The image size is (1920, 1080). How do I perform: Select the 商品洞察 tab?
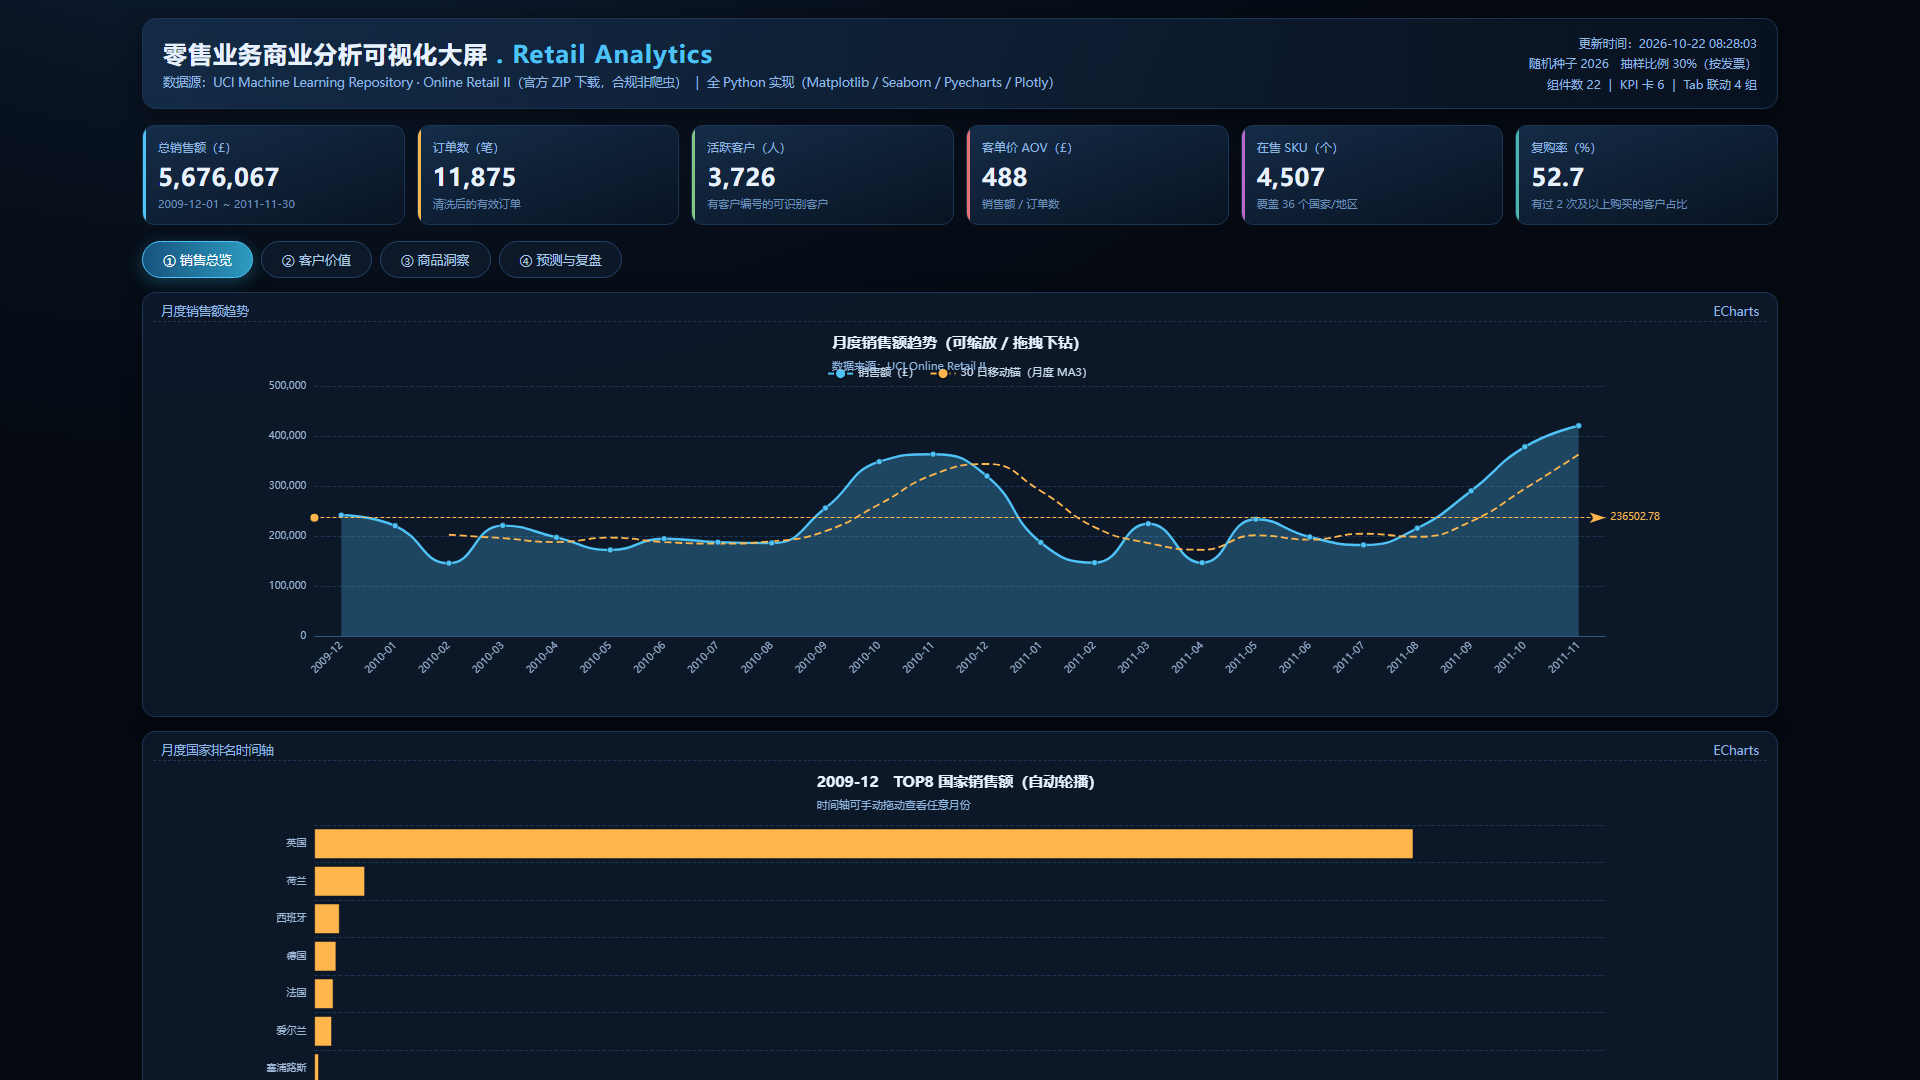435,260
